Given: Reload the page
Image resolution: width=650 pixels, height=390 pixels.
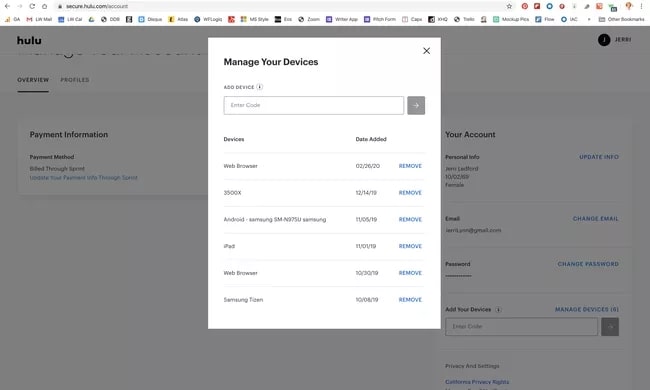Looking at the screenshot, I should (x=32, y=6).
